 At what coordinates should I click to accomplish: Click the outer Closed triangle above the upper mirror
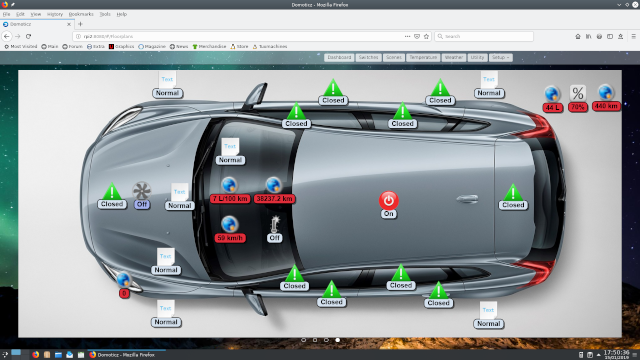(333, 87)
